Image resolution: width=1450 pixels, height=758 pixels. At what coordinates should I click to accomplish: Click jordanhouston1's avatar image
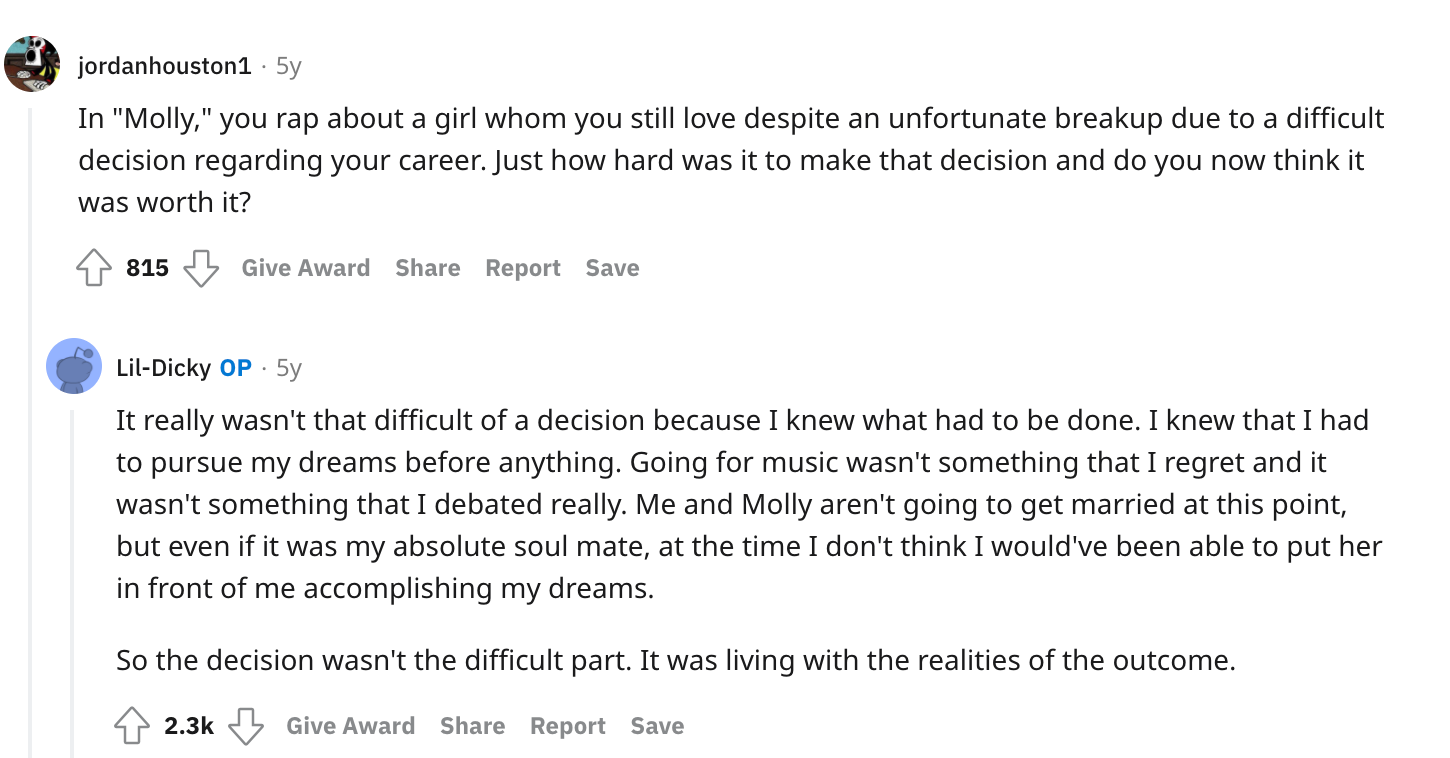(x=33, y=65)
